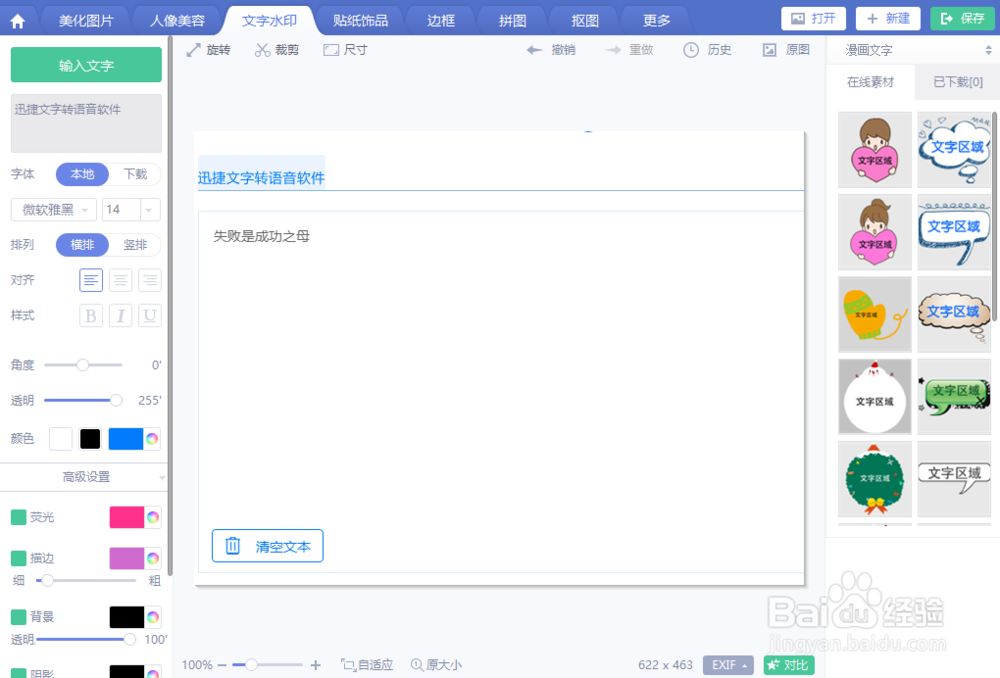Click the 打开 open button
The image size is (1000, 678).
[x=813, y=18]
